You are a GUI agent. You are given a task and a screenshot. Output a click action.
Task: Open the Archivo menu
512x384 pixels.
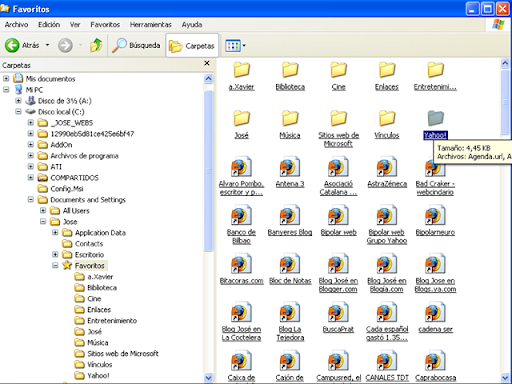click(16, 25)
